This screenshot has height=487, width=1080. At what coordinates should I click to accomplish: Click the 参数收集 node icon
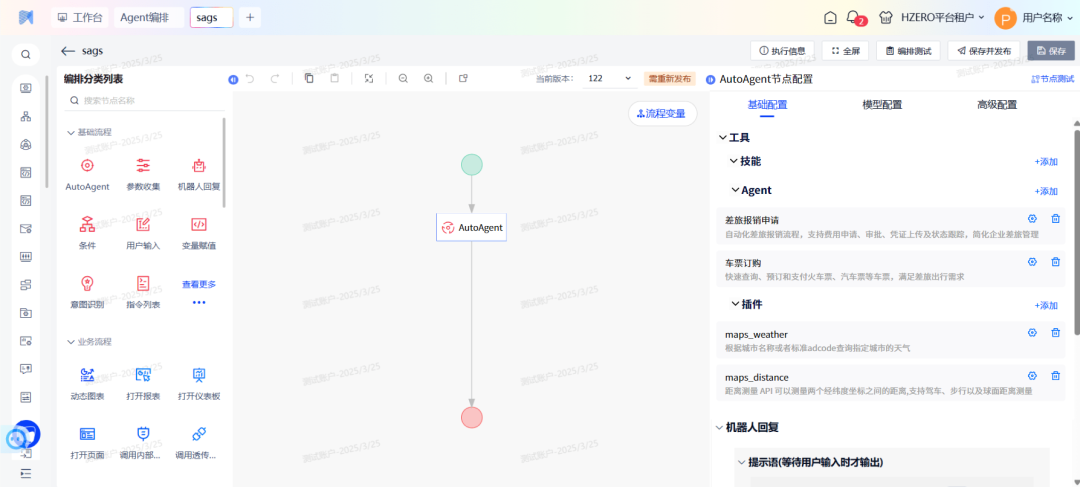pos(143,166)
